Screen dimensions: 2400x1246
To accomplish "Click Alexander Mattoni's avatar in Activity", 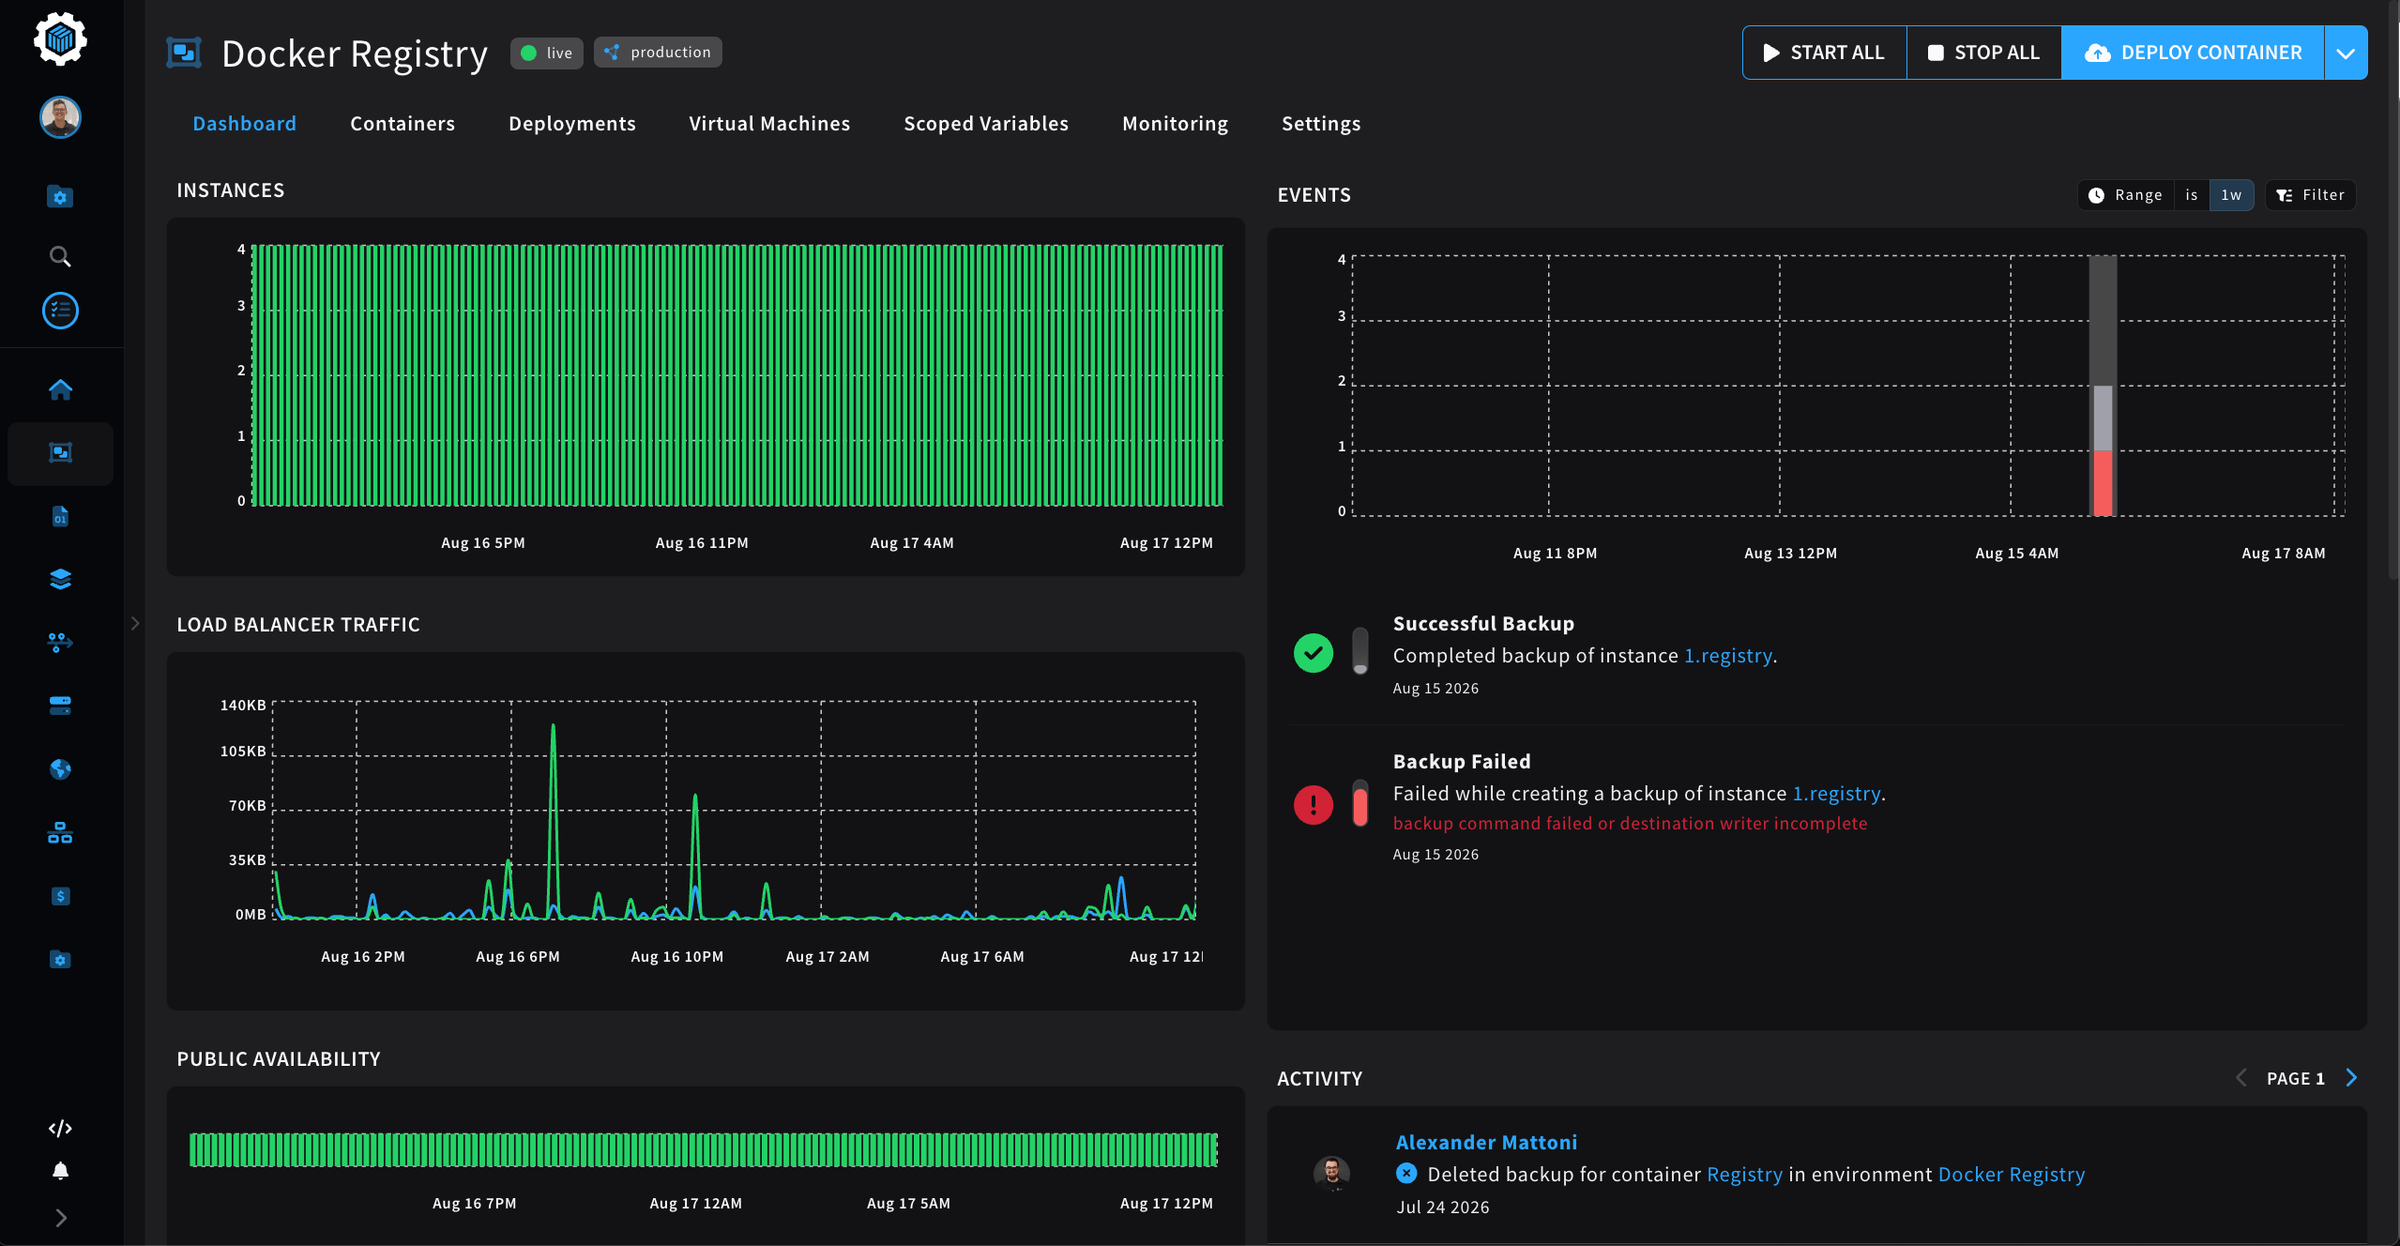I will click(x=1331, y=1172).
